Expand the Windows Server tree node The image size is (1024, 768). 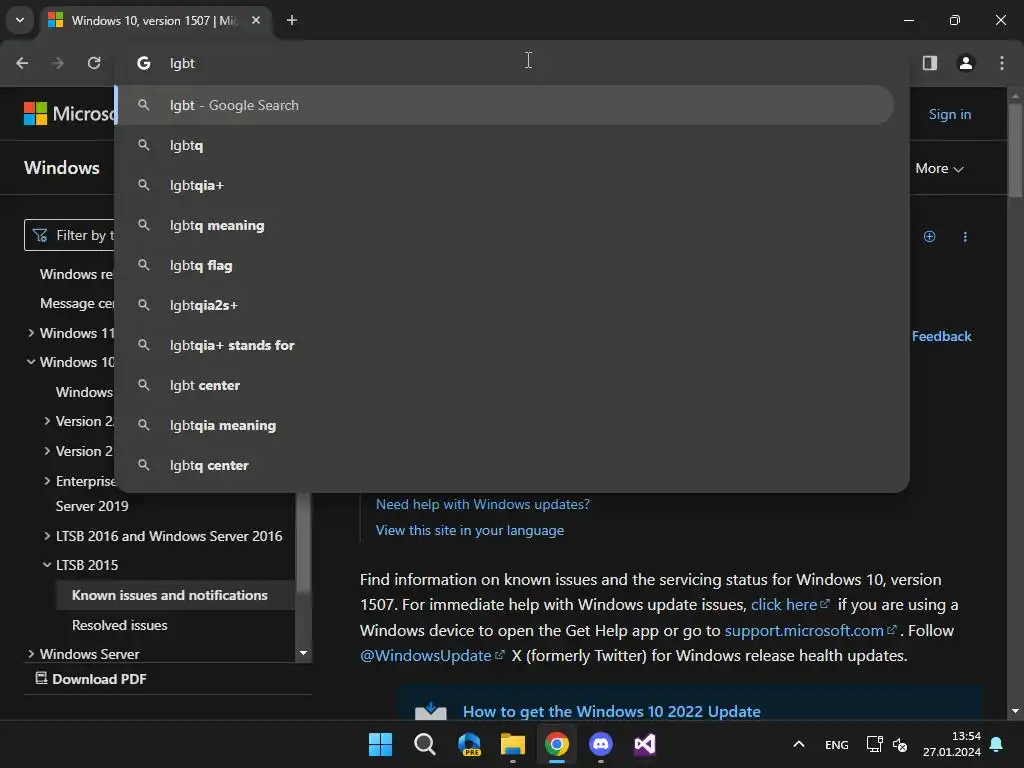click(31, 654)
